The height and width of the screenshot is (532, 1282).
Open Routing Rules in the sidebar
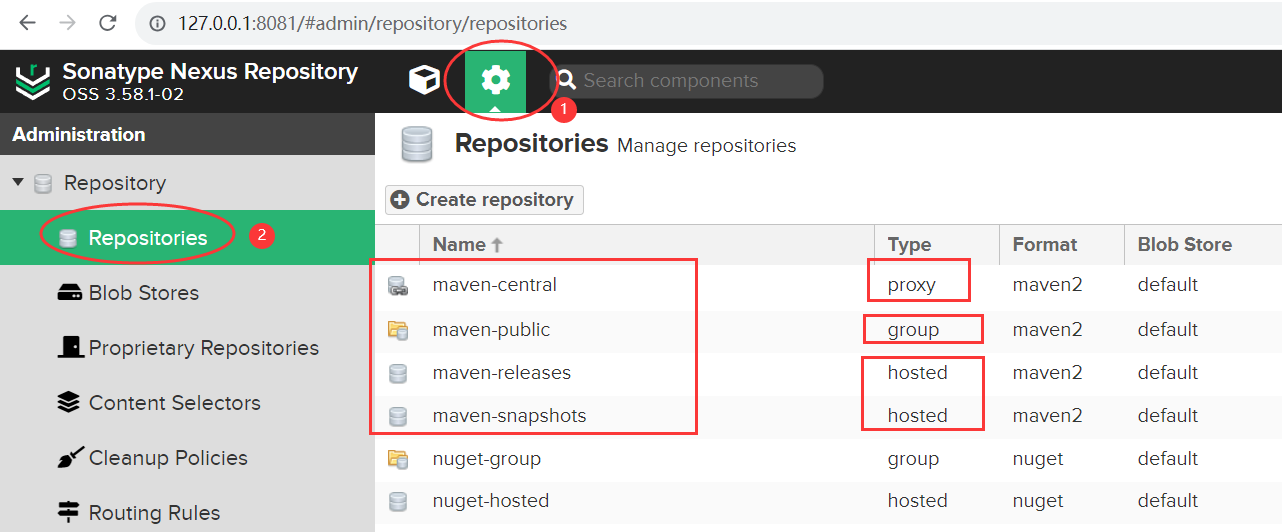click(x=154, y=513)
